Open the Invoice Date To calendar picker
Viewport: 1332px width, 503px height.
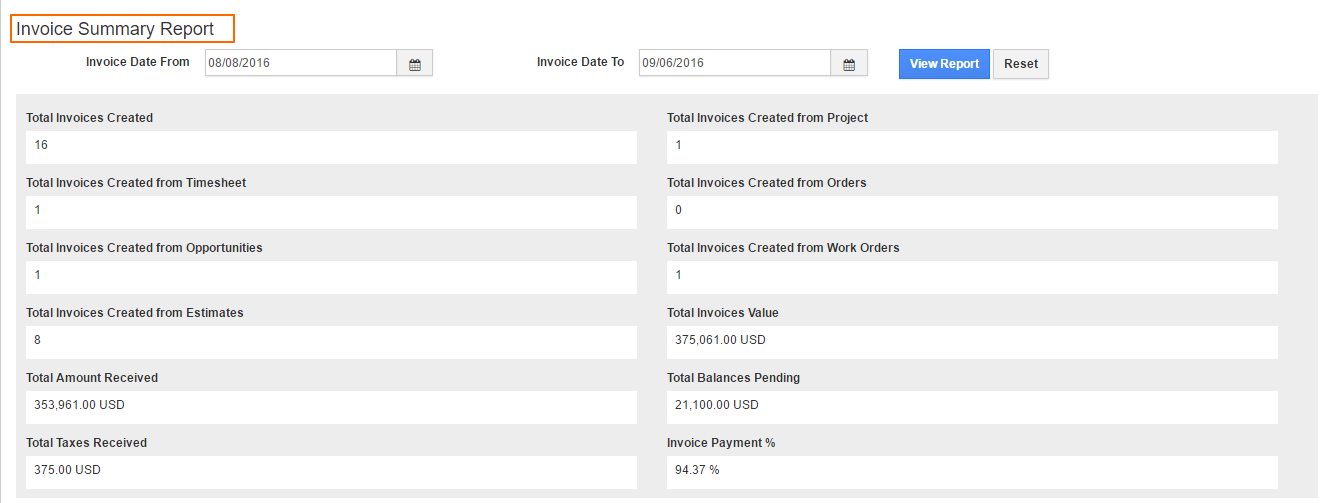tap(848, 64)
